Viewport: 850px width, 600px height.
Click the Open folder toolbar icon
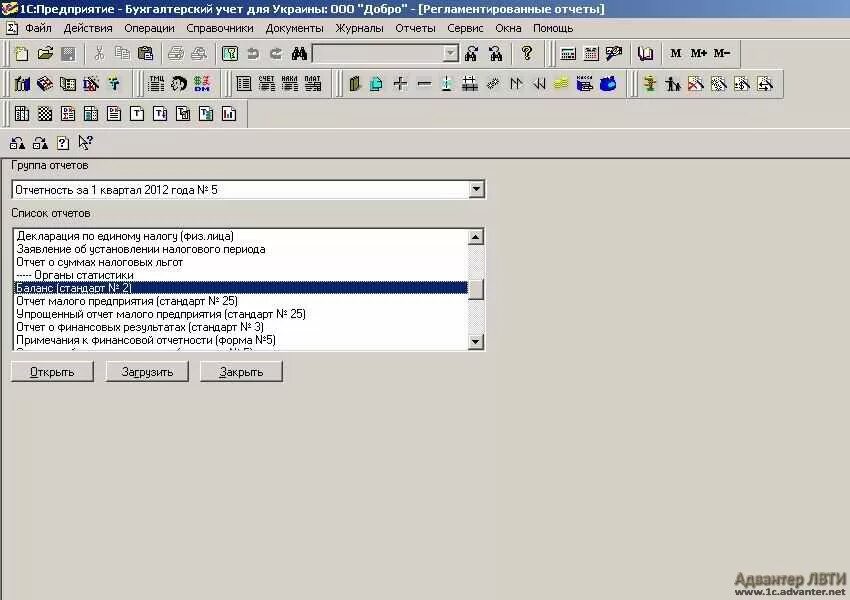46,53
